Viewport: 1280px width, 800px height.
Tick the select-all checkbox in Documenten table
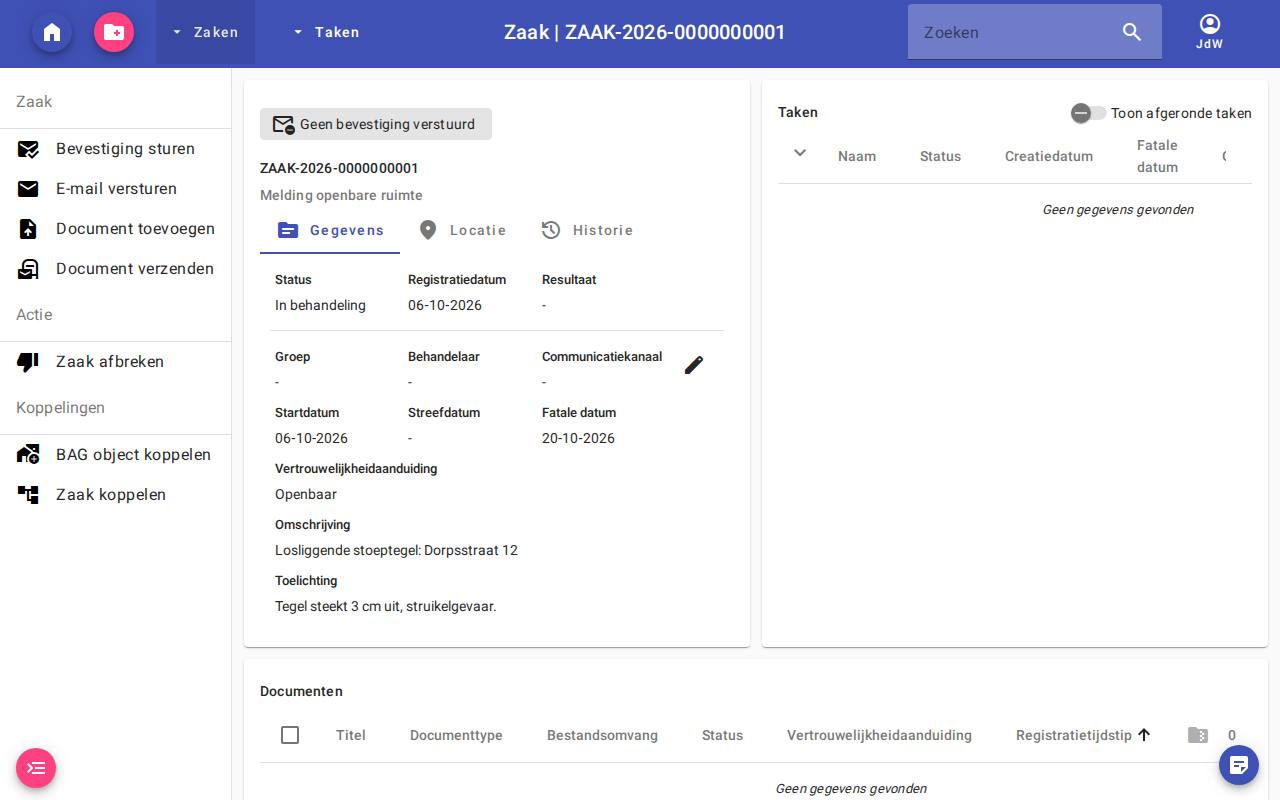click(x=290, y=735)
